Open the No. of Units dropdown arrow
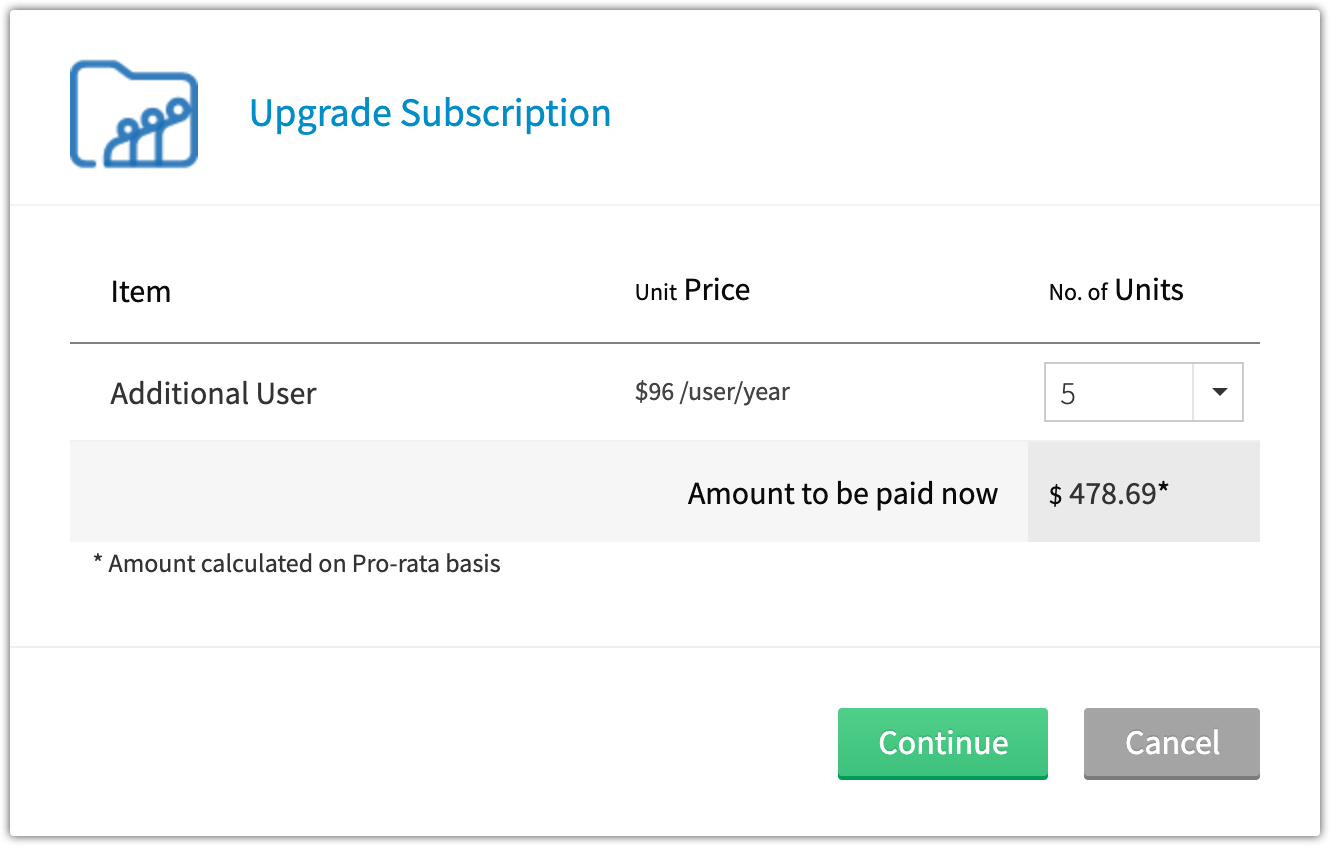The width and height of the screenshot is (1330, 846). click(1218, 392)
